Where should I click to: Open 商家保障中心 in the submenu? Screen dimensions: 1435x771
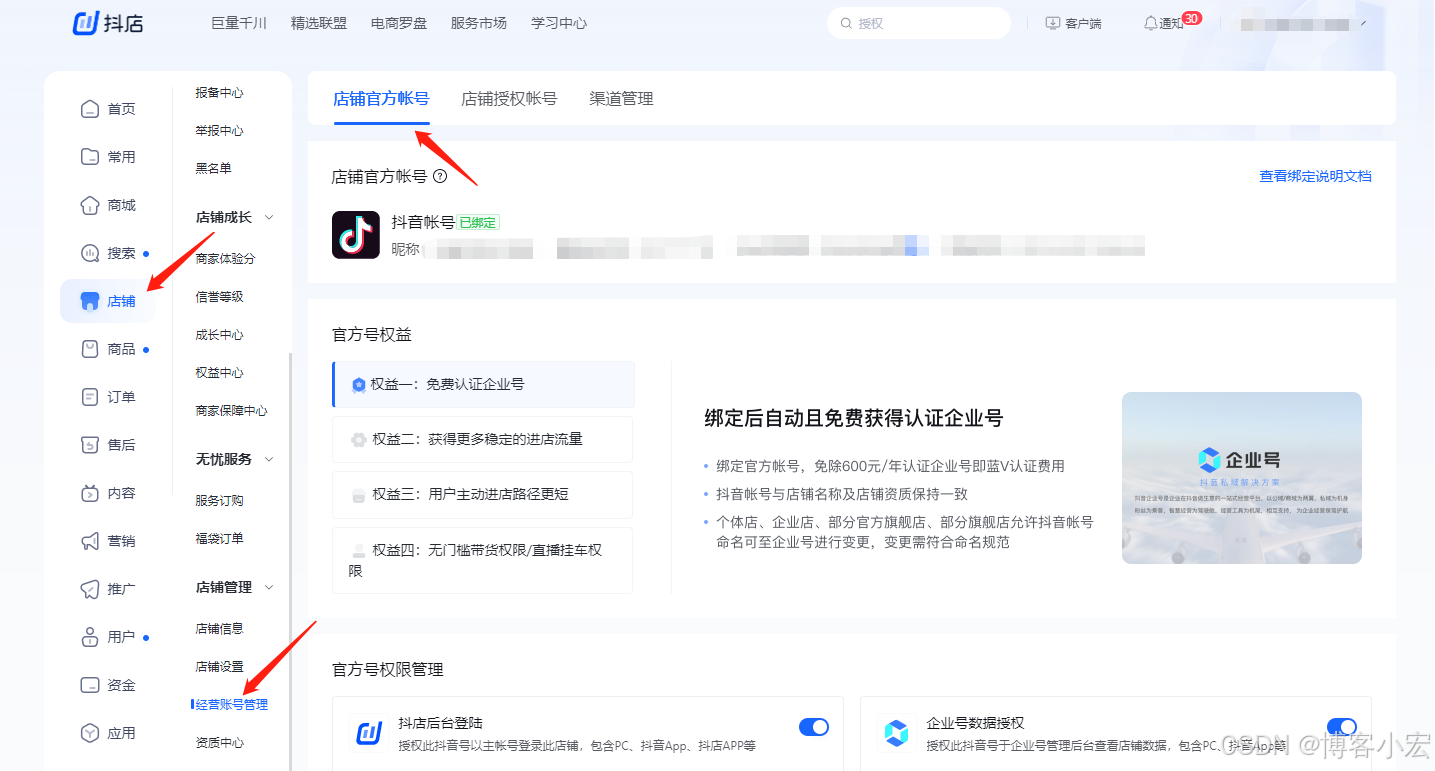click(232, 411)
